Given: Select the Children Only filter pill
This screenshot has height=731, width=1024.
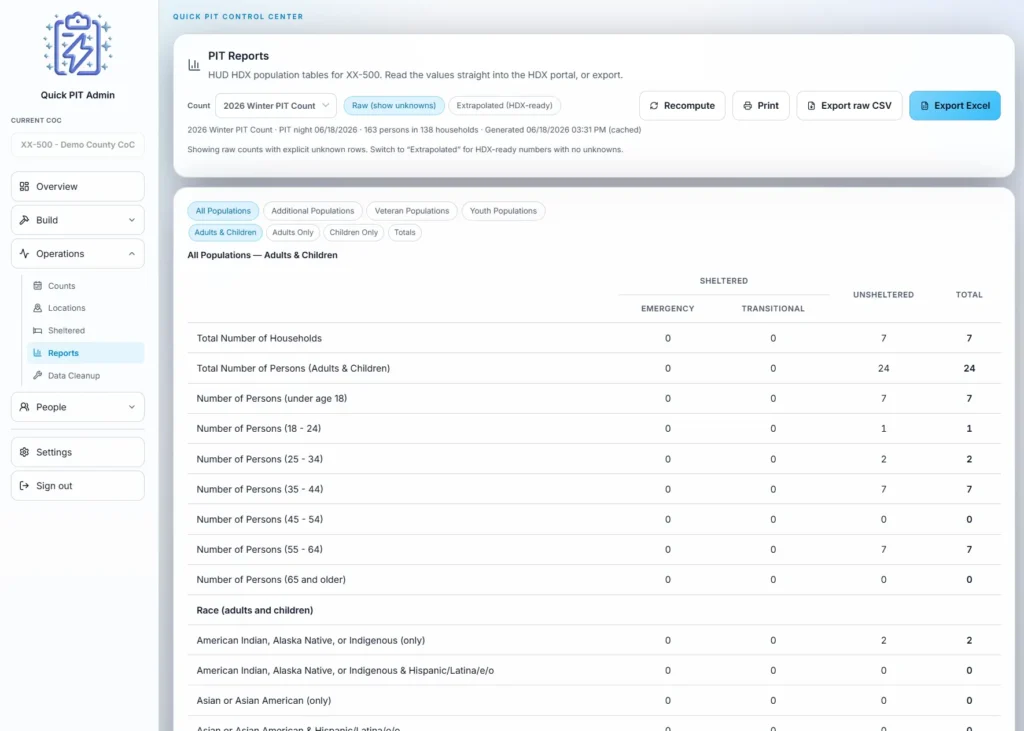Looking at the screenshot, I should coord(353,233).
